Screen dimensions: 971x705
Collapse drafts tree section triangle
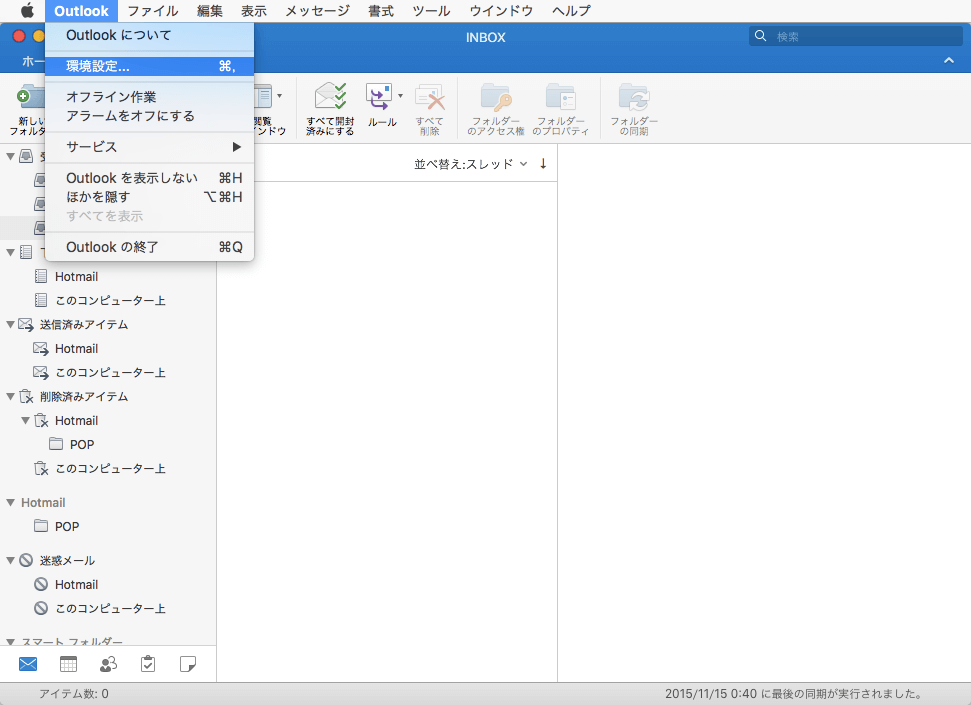[10, 252]
